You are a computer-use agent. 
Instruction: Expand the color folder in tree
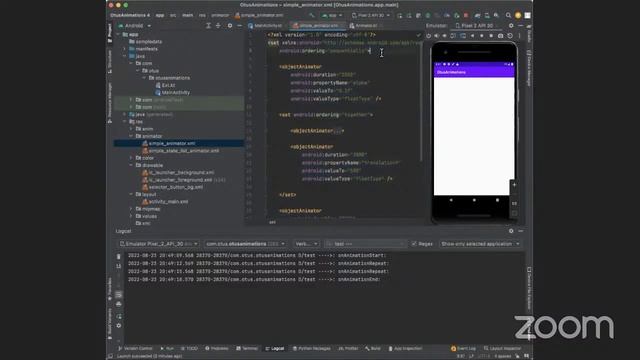point(131,158)
